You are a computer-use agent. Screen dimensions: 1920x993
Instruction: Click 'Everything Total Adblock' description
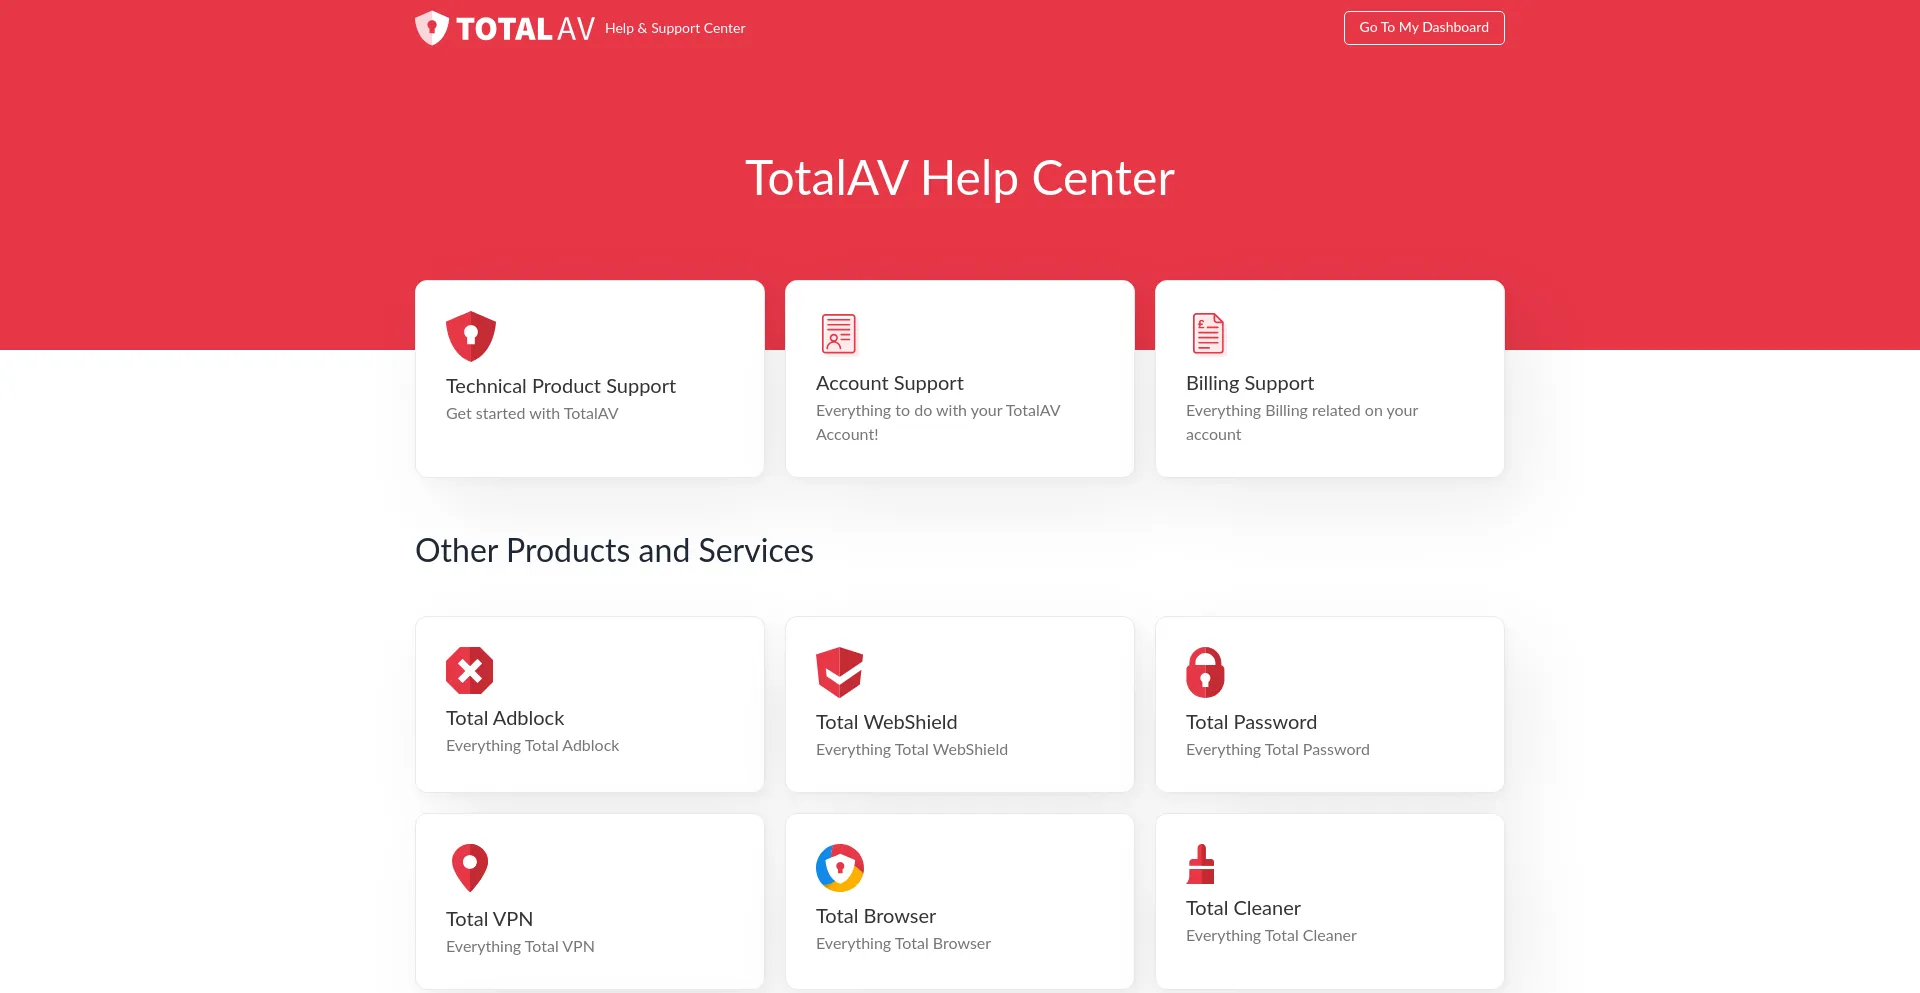[532, 745]
